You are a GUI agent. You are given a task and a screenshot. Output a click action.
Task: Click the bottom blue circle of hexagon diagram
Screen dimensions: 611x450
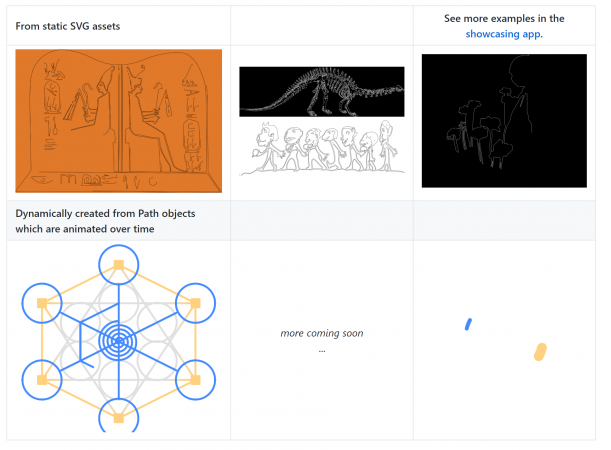[x=119, y=418]
